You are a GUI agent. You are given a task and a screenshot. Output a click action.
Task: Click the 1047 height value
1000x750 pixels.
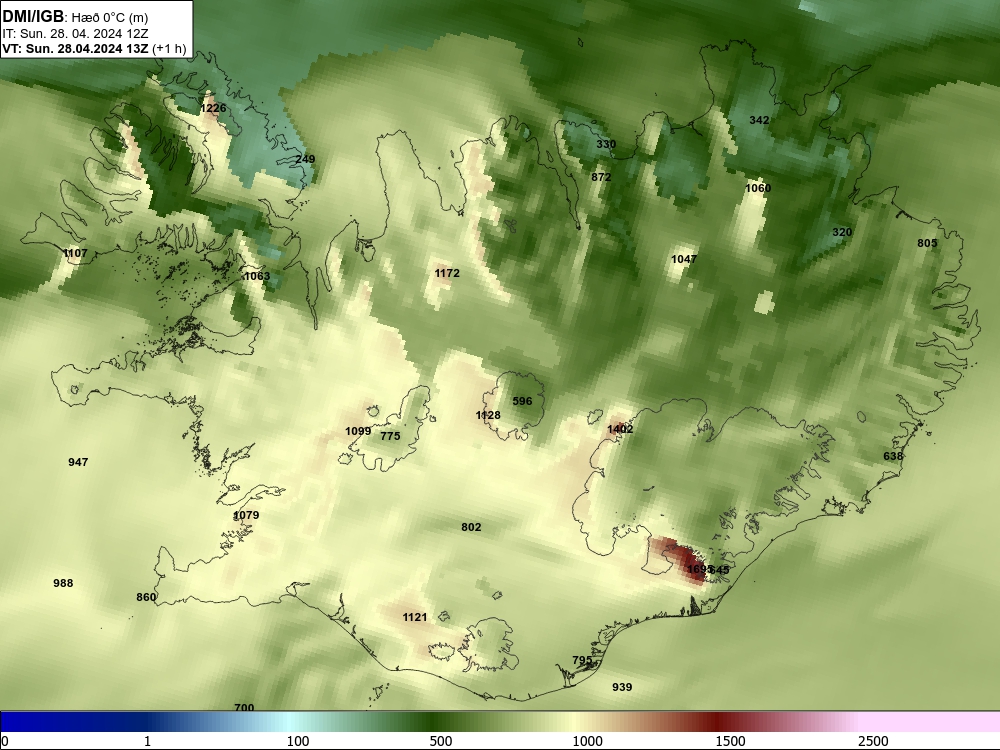684,259
